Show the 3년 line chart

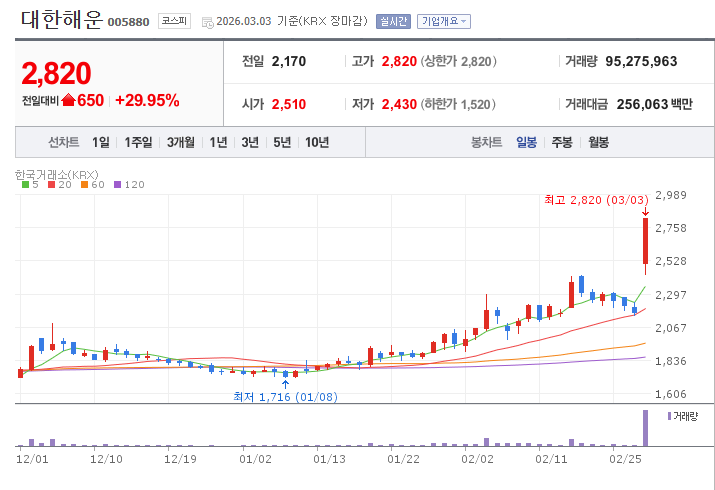pyautogui.click(x=250, y=142)
